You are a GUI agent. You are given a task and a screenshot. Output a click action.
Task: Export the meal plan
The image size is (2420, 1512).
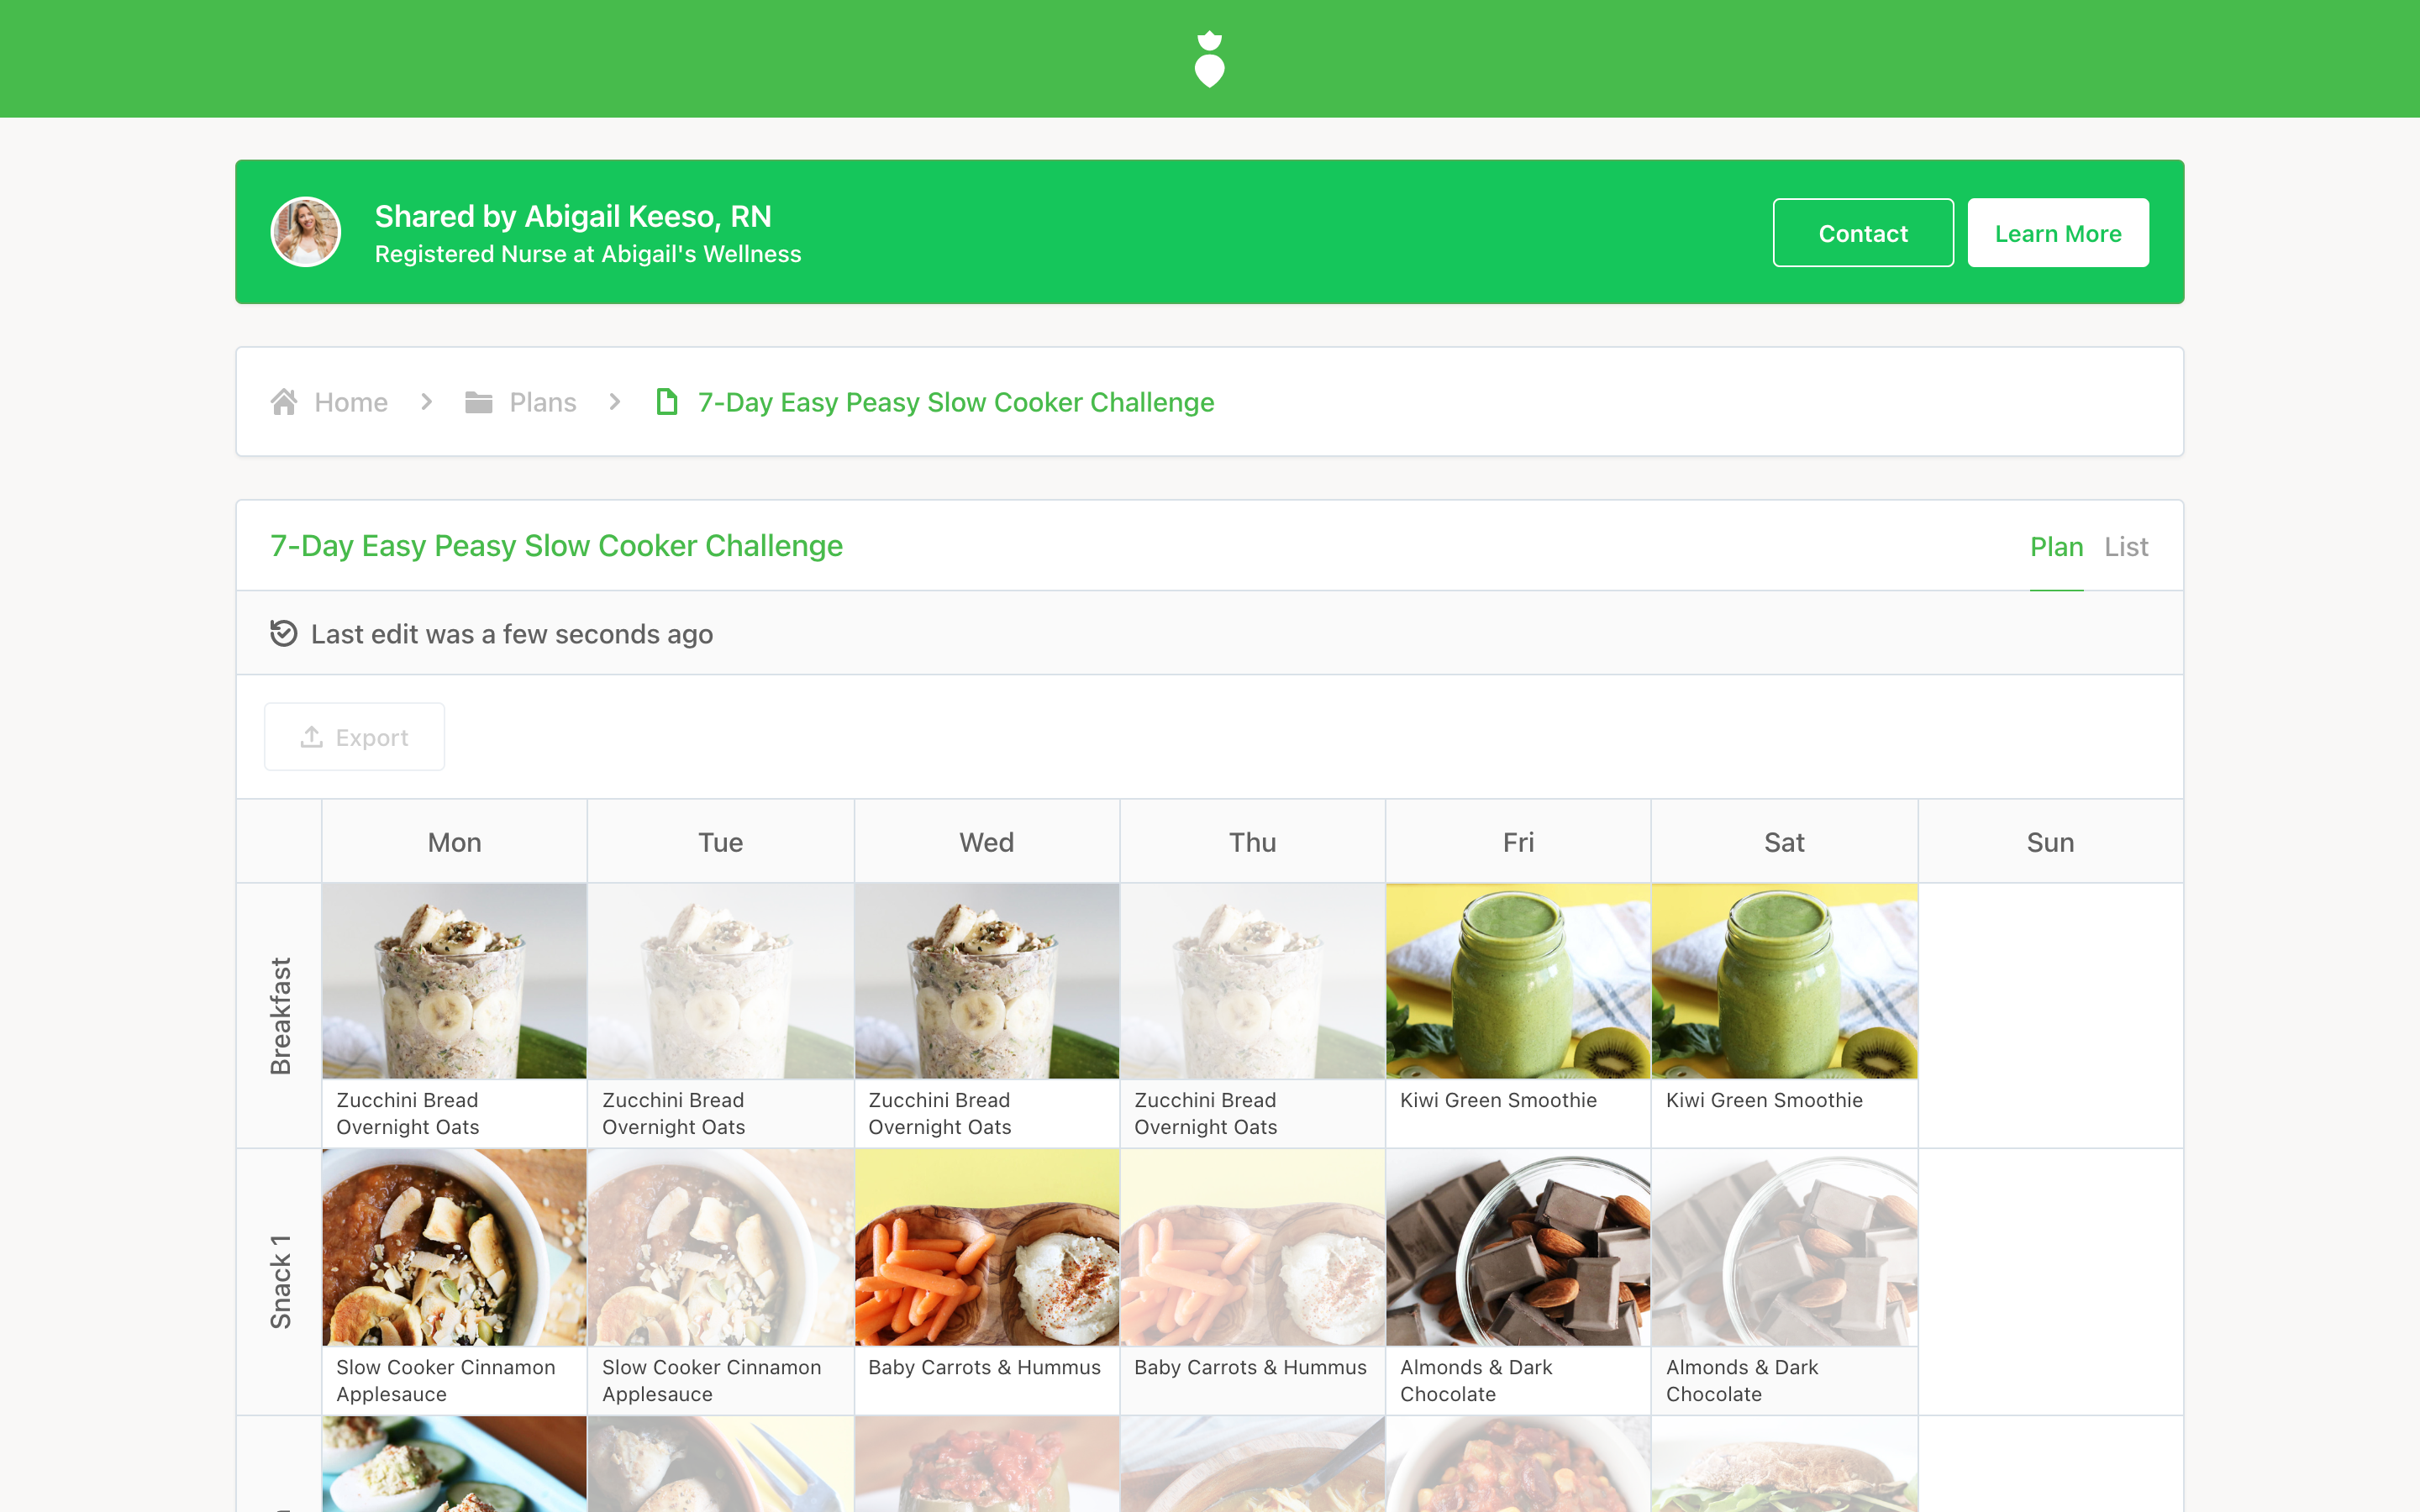[x=355, y=737]
